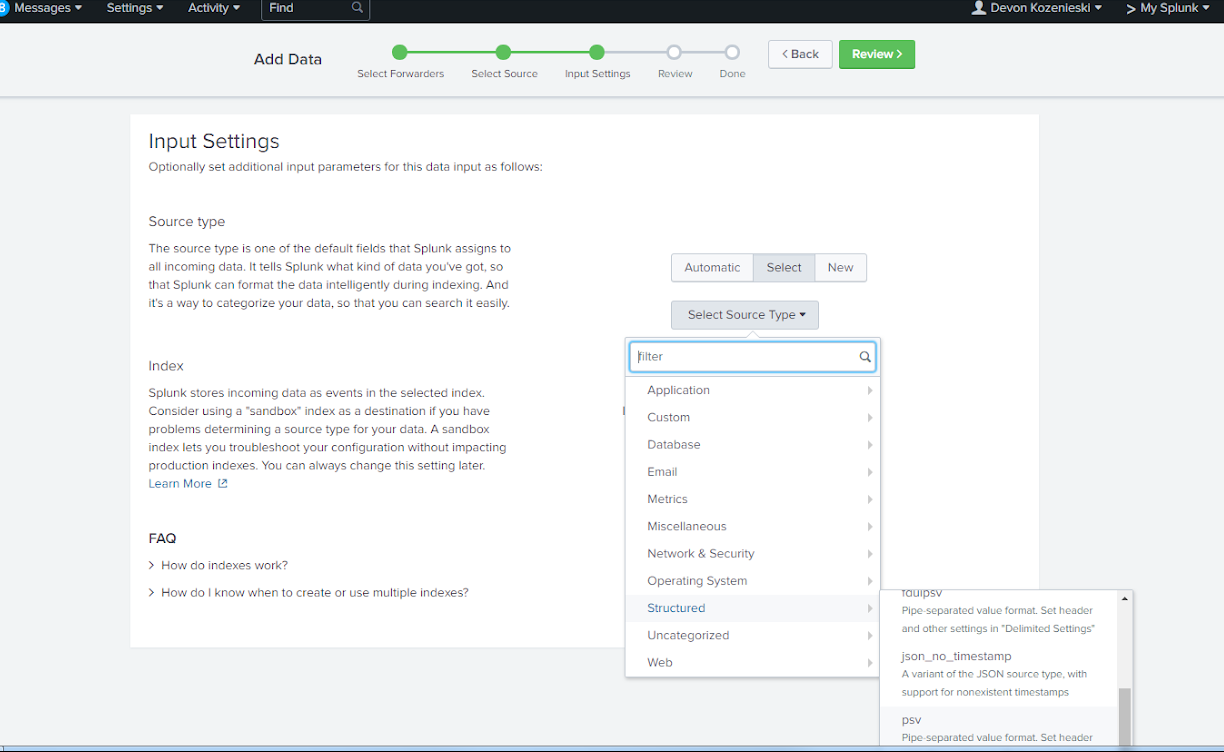Choose the json_no_timestamp source type
1224x752 pixels.
[x=999, y=674]
